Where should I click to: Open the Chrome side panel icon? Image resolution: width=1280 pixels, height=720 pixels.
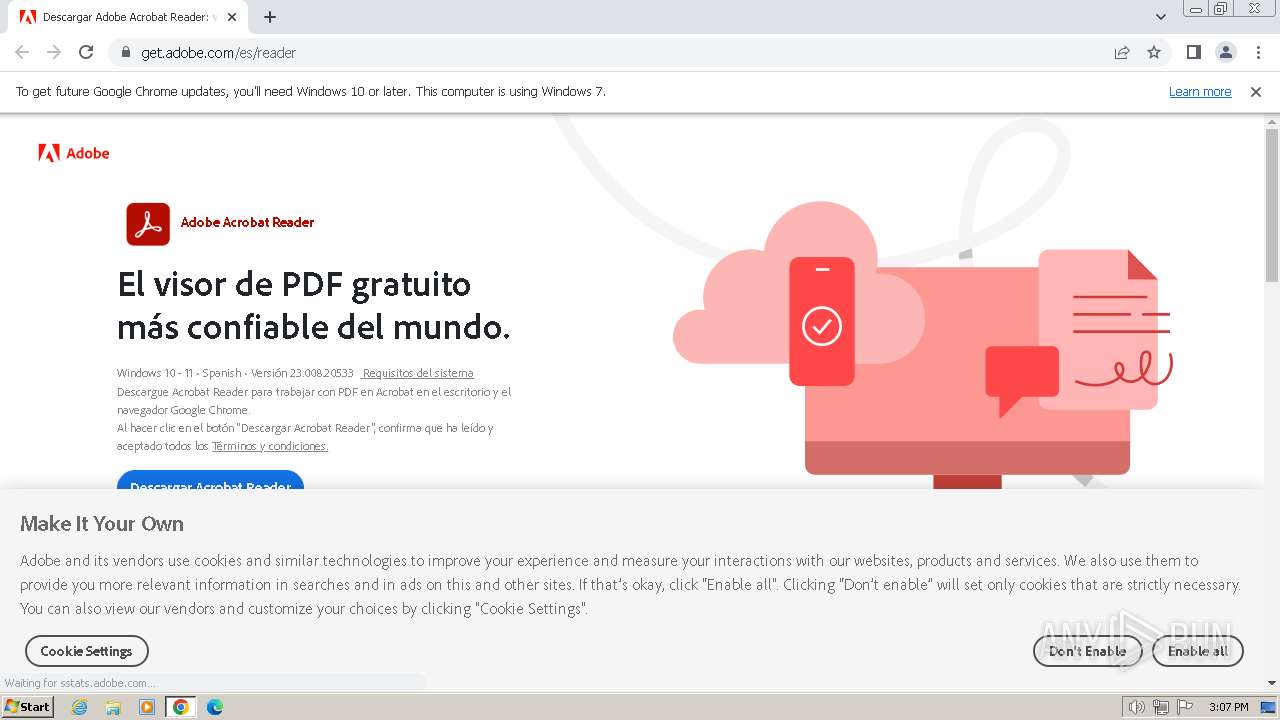1193,52
